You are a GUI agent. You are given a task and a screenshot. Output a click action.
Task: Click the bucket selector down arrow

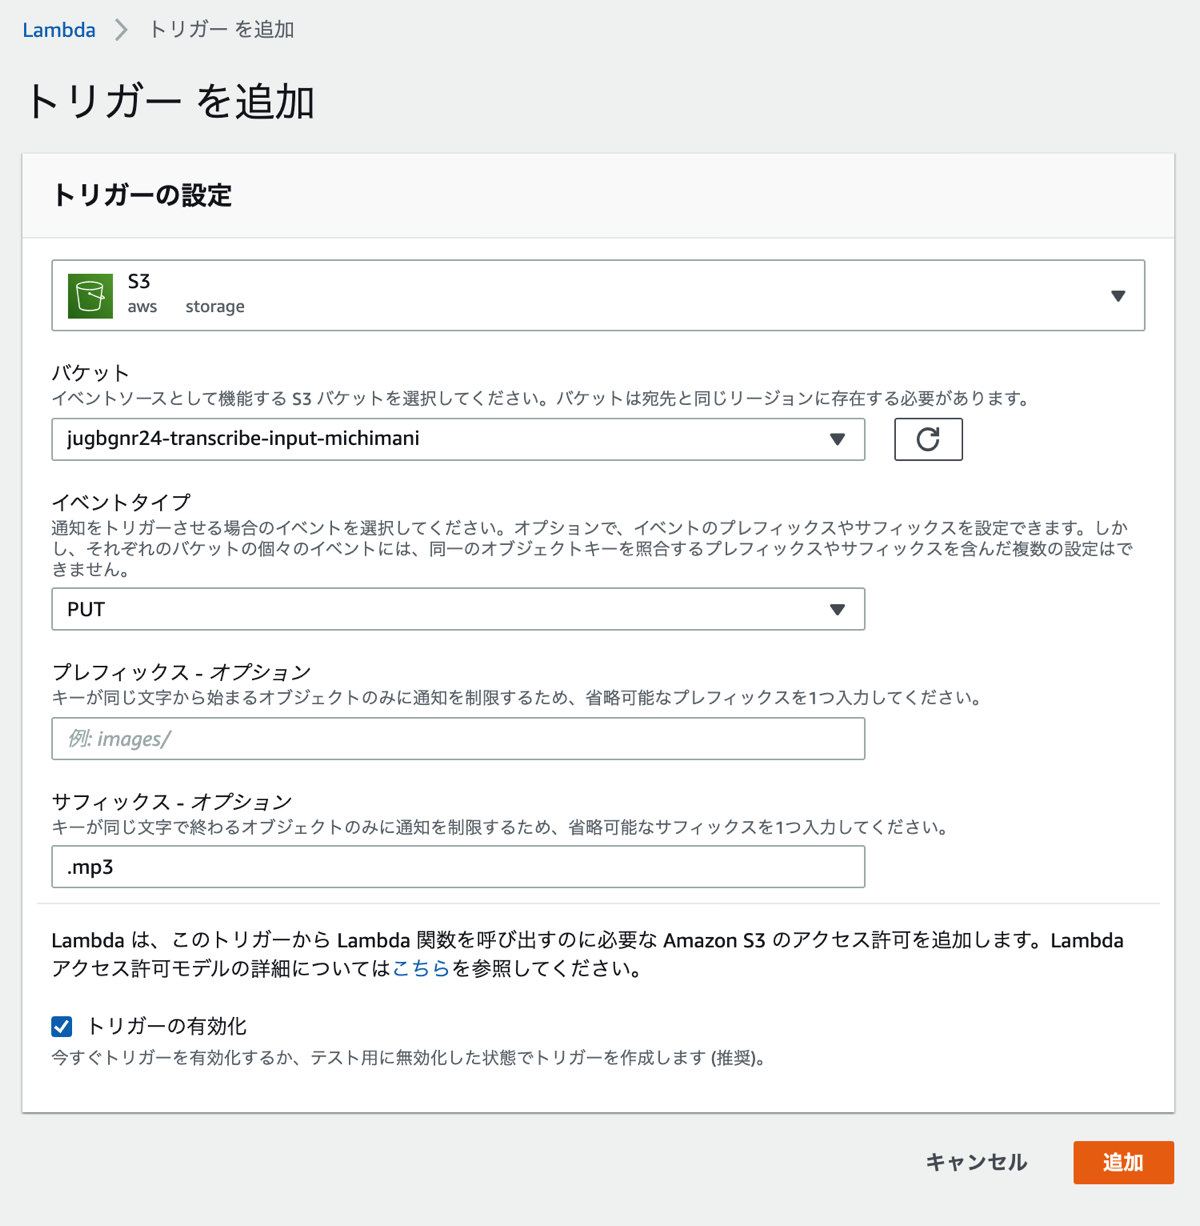pyautogui.click(x=837, y=439)
